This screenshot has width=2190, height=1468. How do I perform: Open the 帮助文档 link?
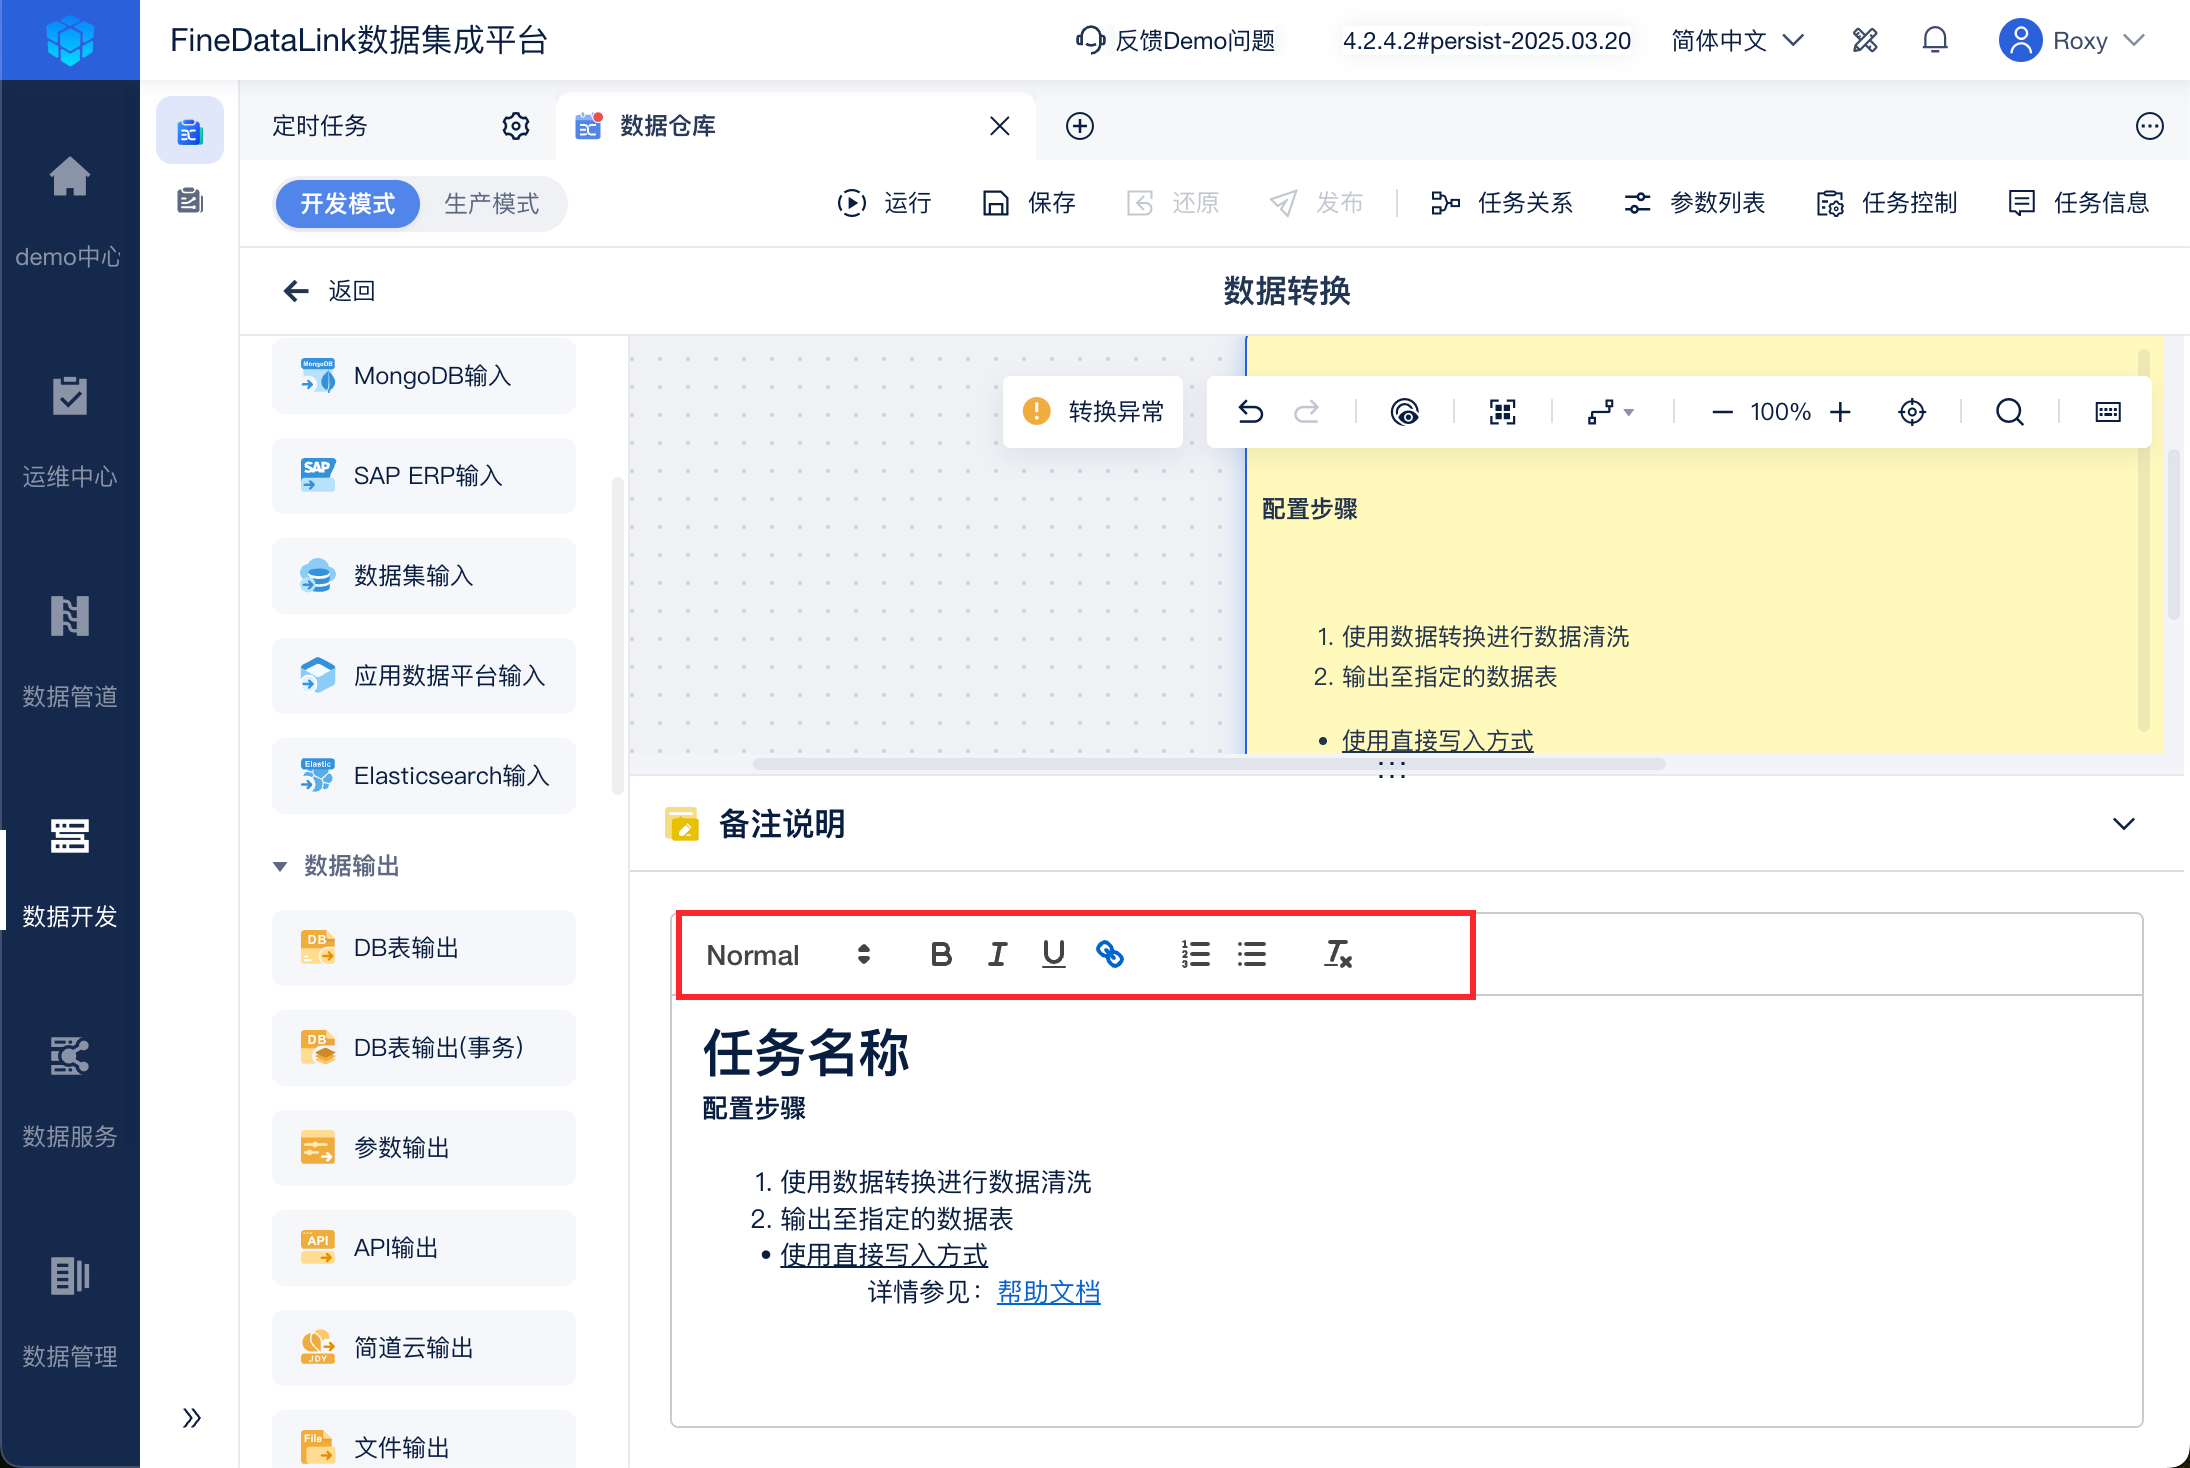[1049, 1292]
